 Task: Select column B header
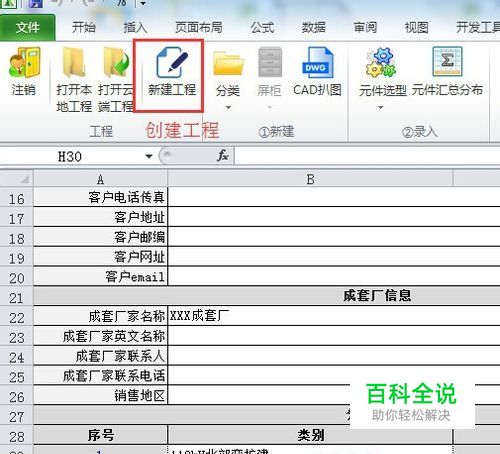(x=310, y=179)
